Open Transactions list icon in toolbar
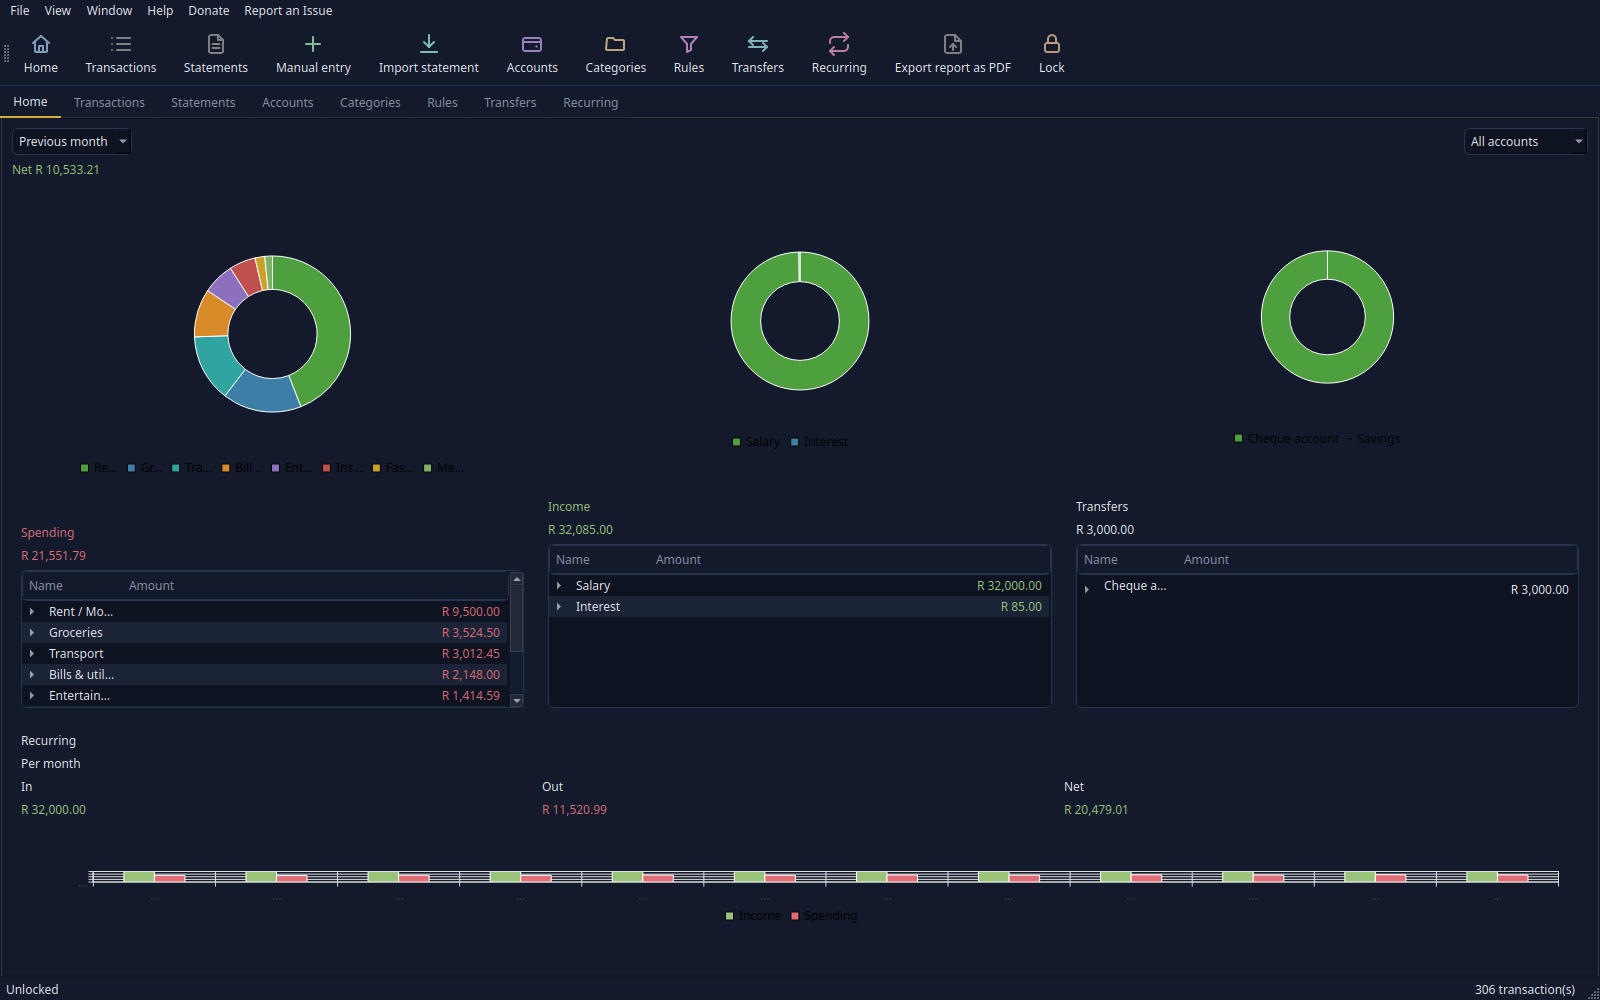 click(121, 44)
